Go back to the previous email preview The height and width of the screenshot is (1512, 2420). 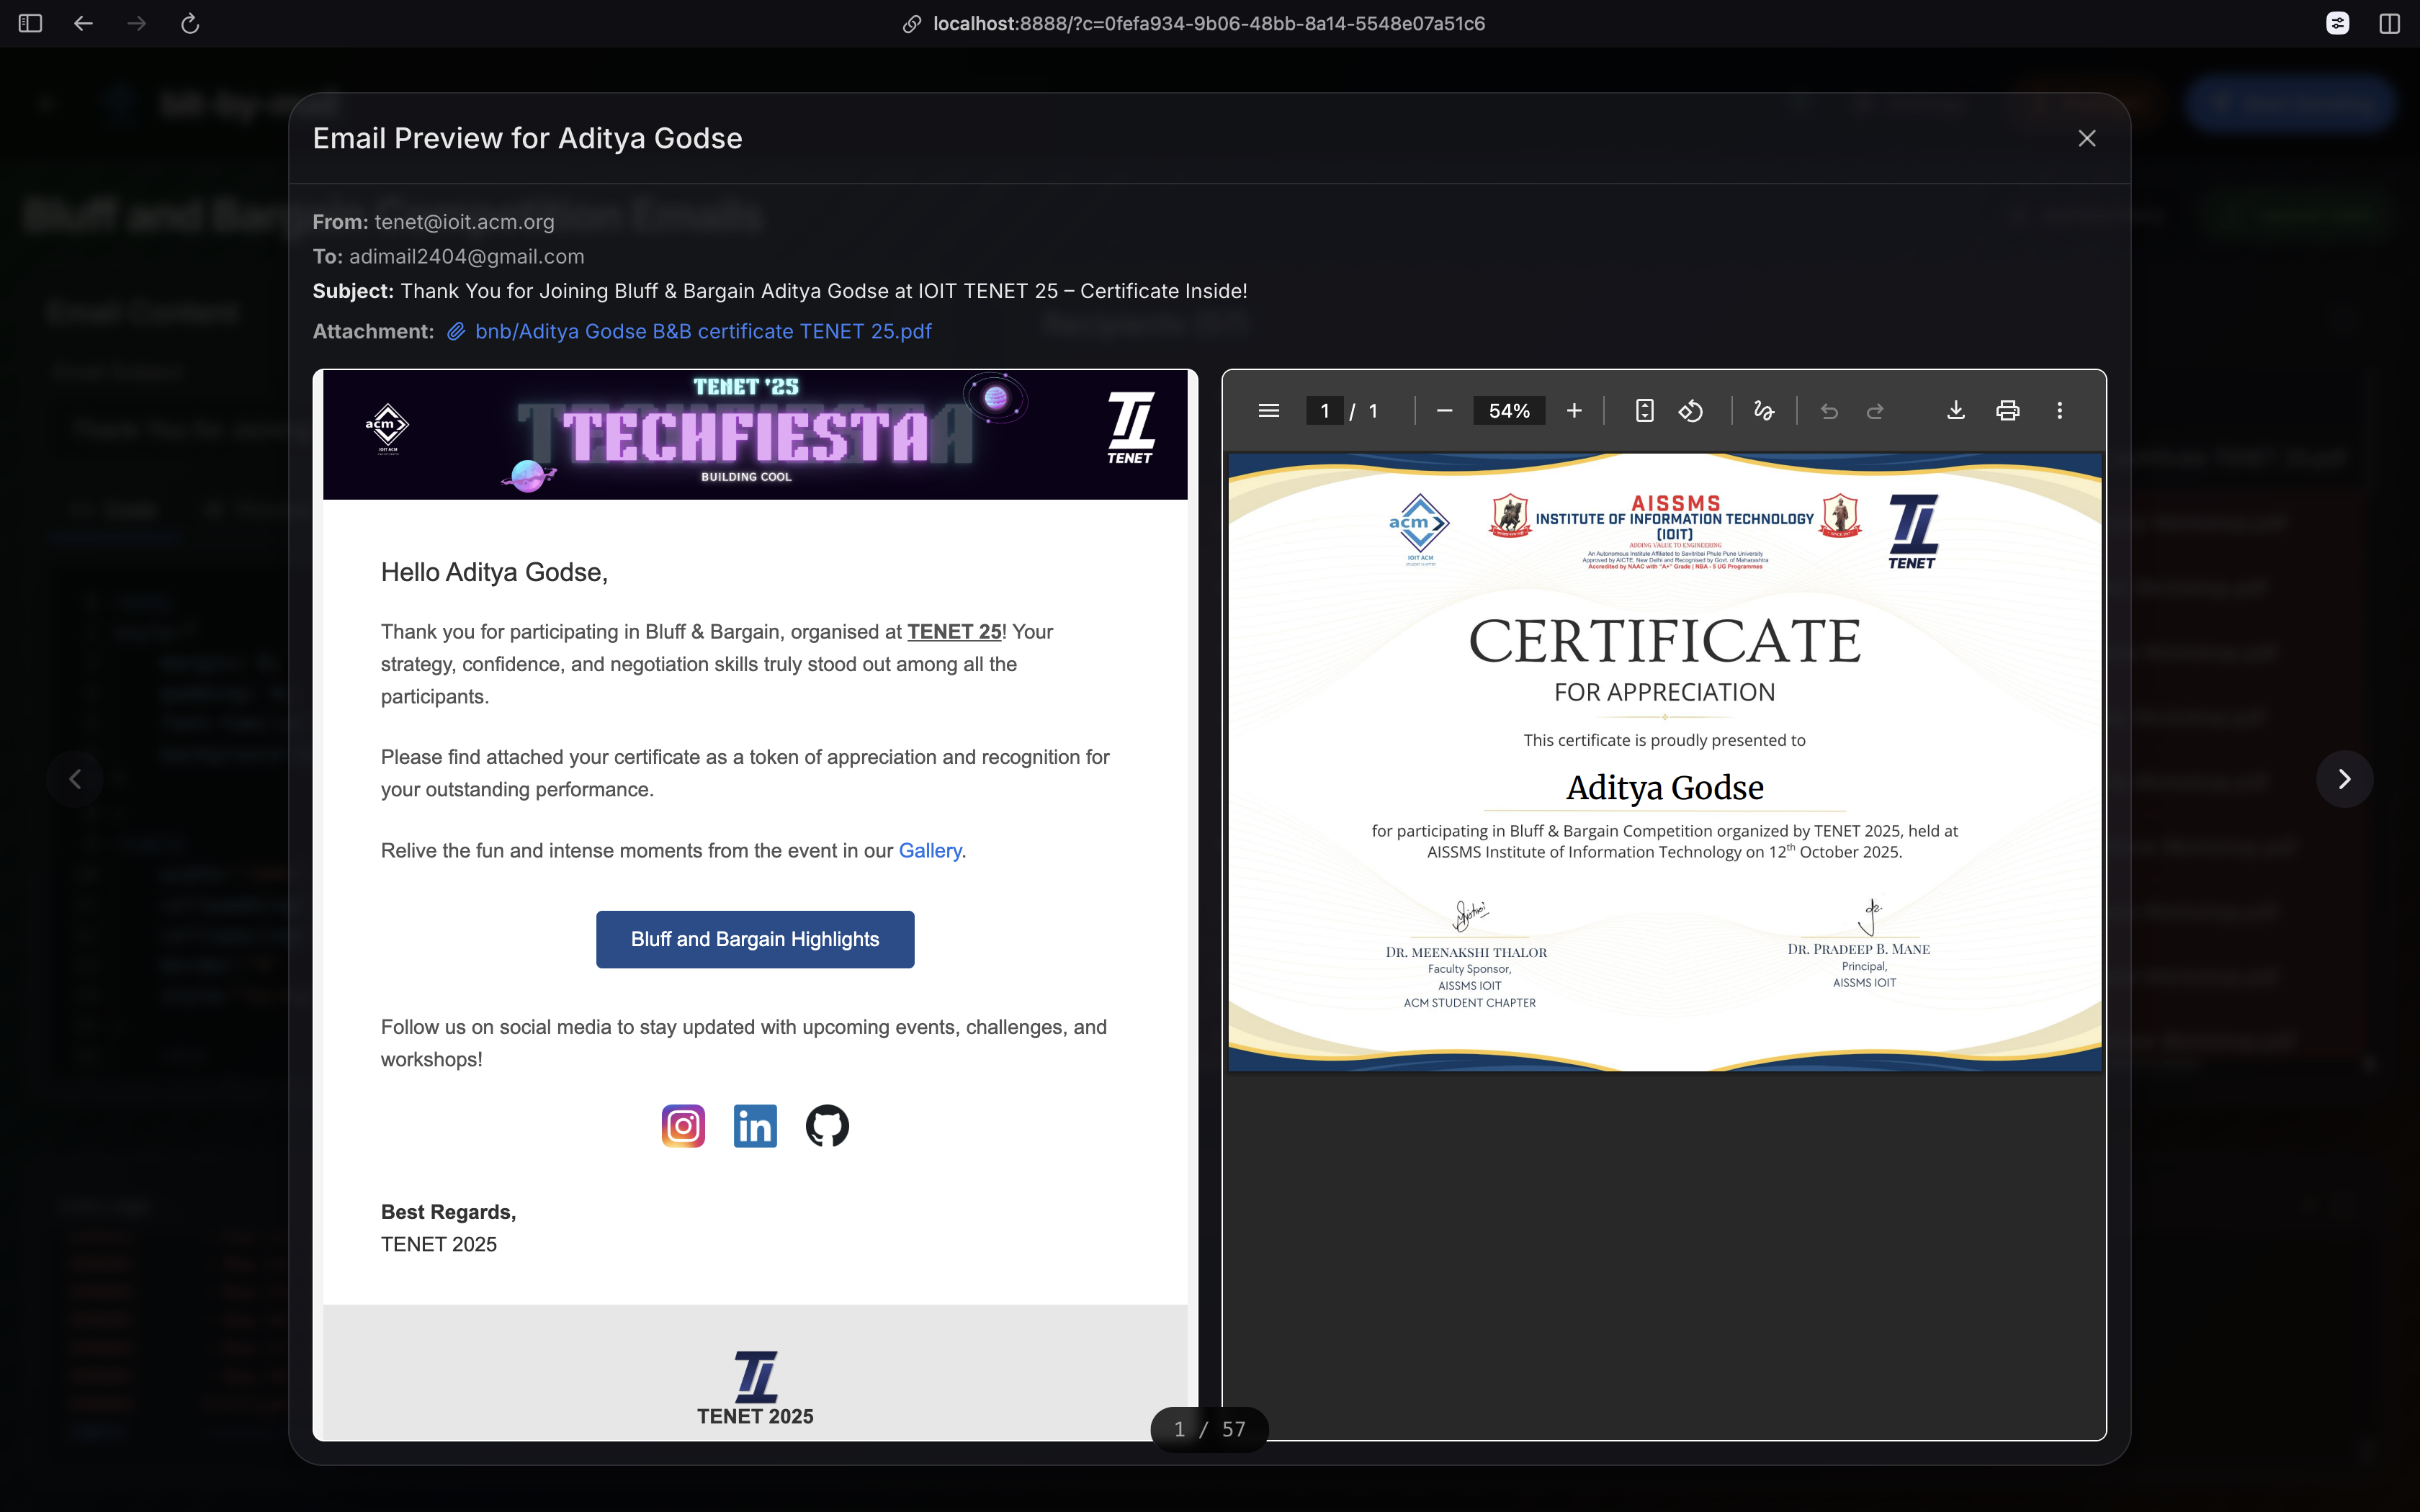pos(75,778)
